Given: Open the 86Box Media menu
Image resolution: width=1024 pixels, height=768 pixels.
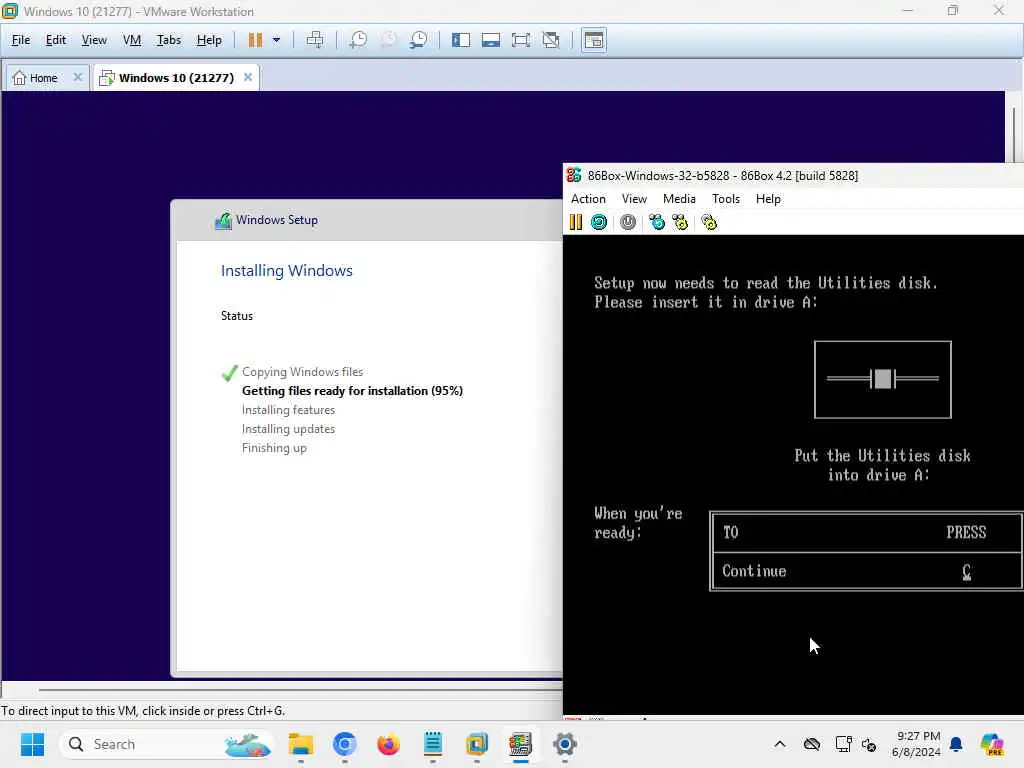Looking at the screenshot, I should coord(679,199).
